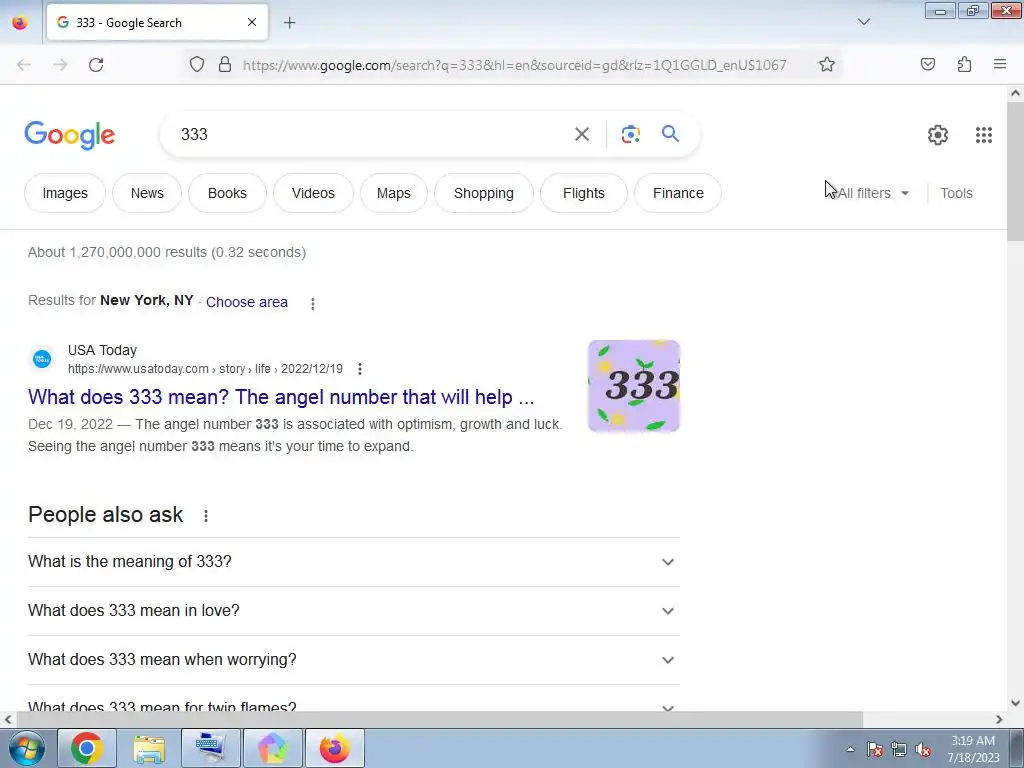
Task: Open the Windows Start menu
Action: [26, 748]
